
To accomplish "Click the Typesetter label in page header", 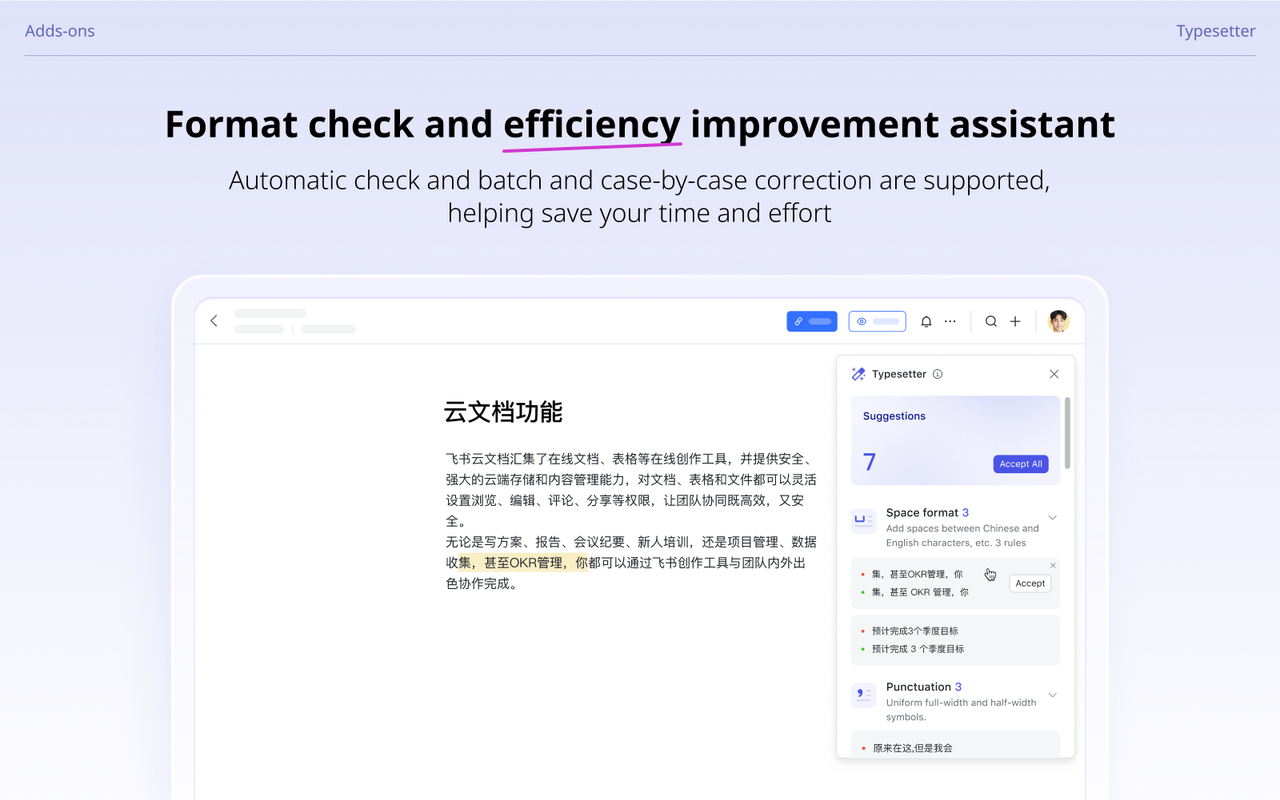I will pyautogui.click(x=1215, y=31).
